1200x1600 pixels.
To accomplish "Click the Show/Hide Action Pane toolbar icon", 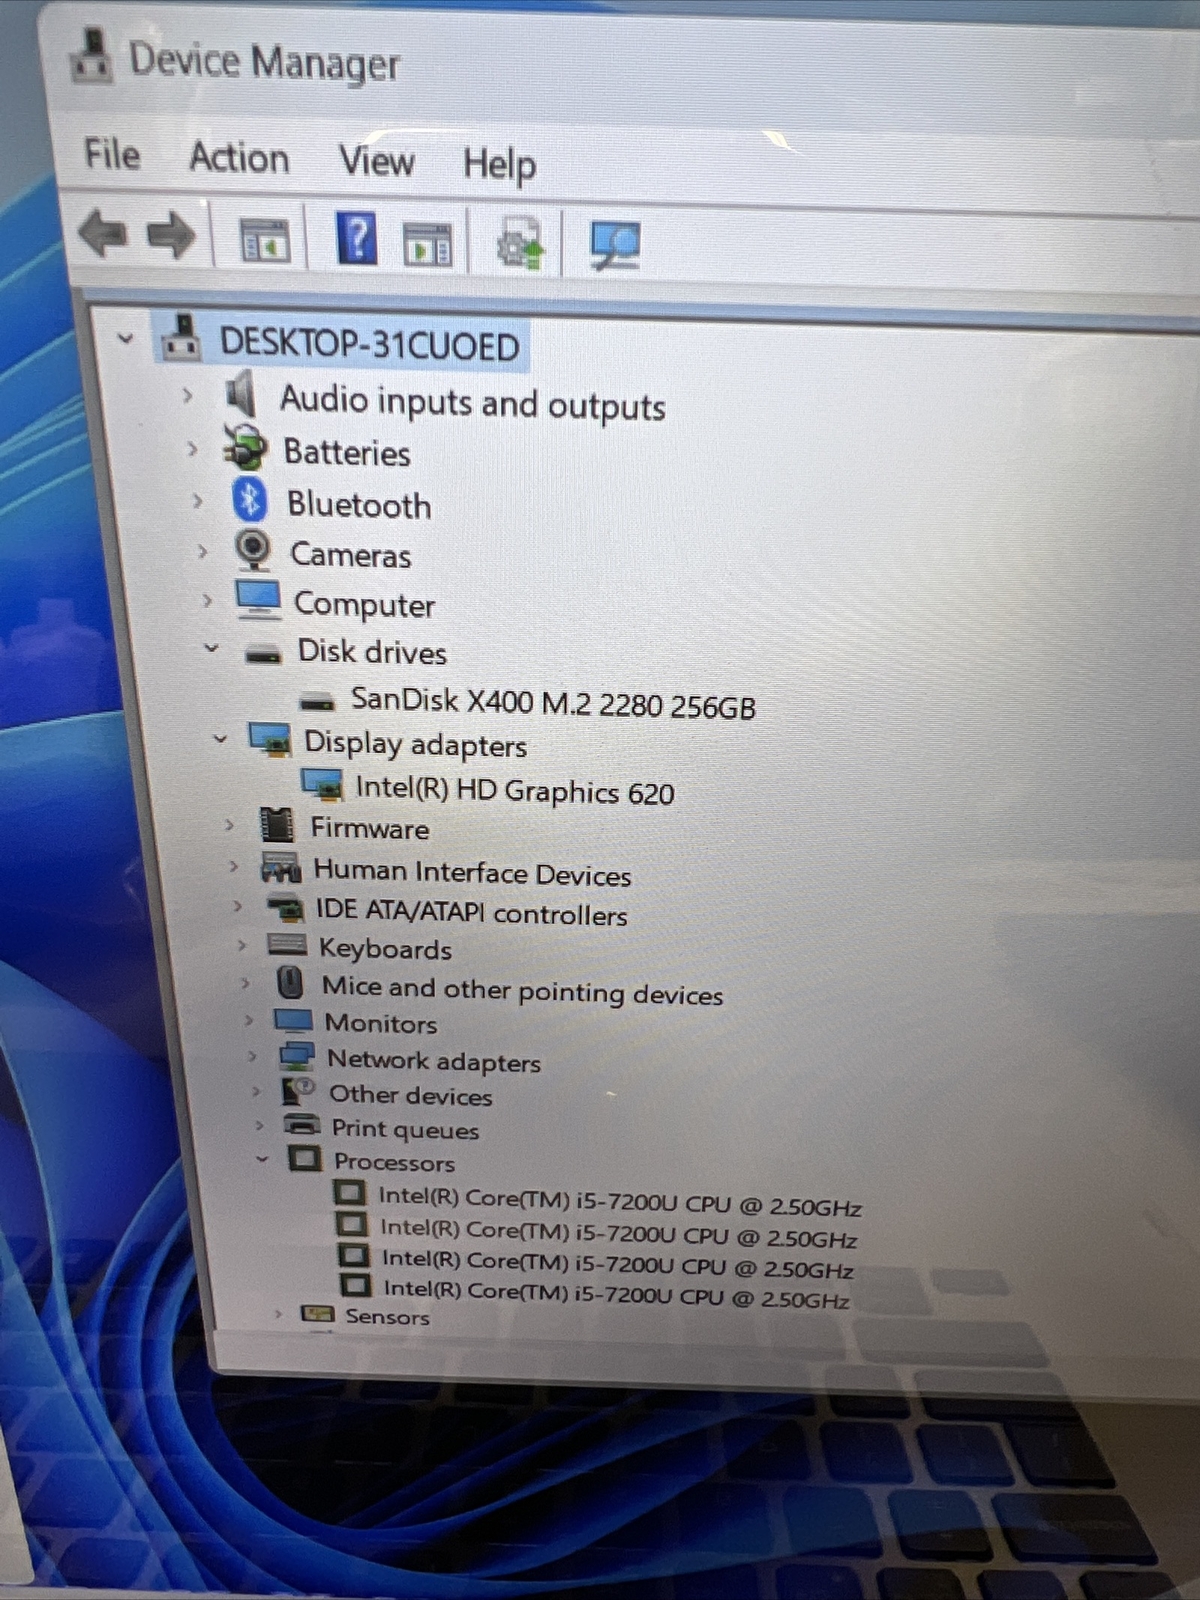I will [x=427, y=244].
